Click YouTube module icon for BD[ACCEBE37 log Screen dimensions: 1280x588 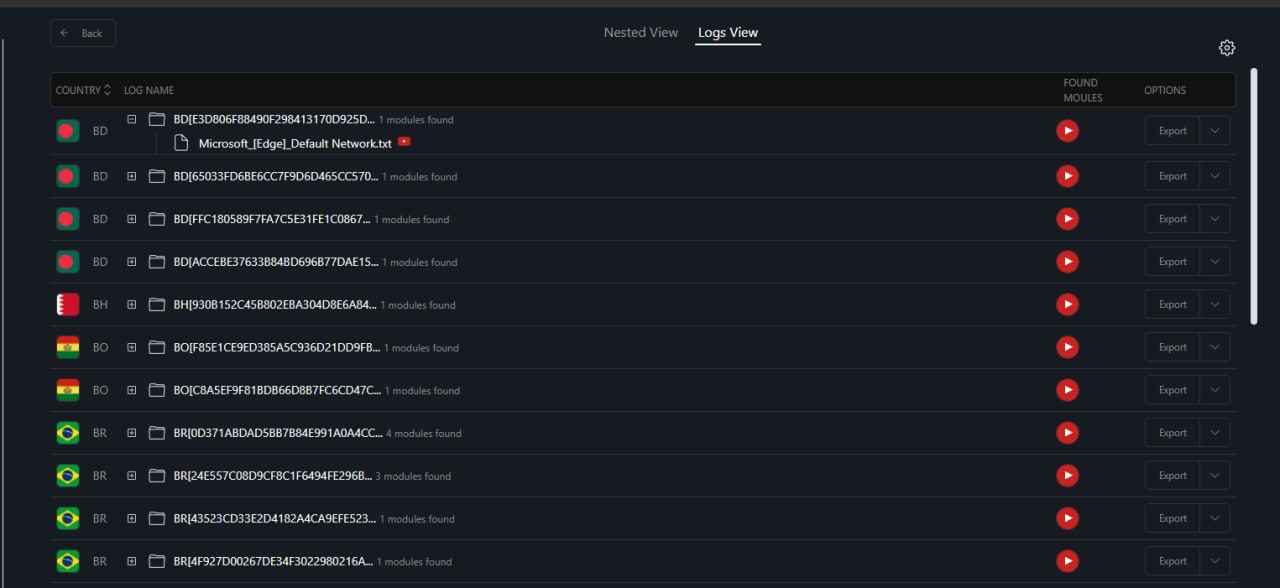(x=1067, y=262)
